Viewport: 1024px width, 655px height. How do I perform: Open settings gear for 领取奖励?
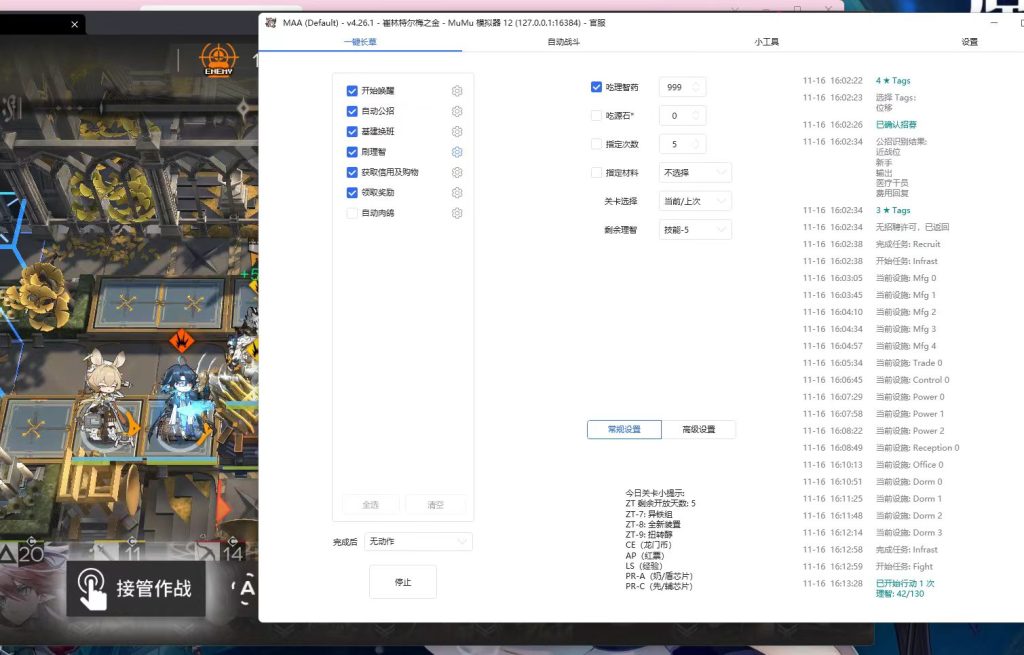(457, 193)
